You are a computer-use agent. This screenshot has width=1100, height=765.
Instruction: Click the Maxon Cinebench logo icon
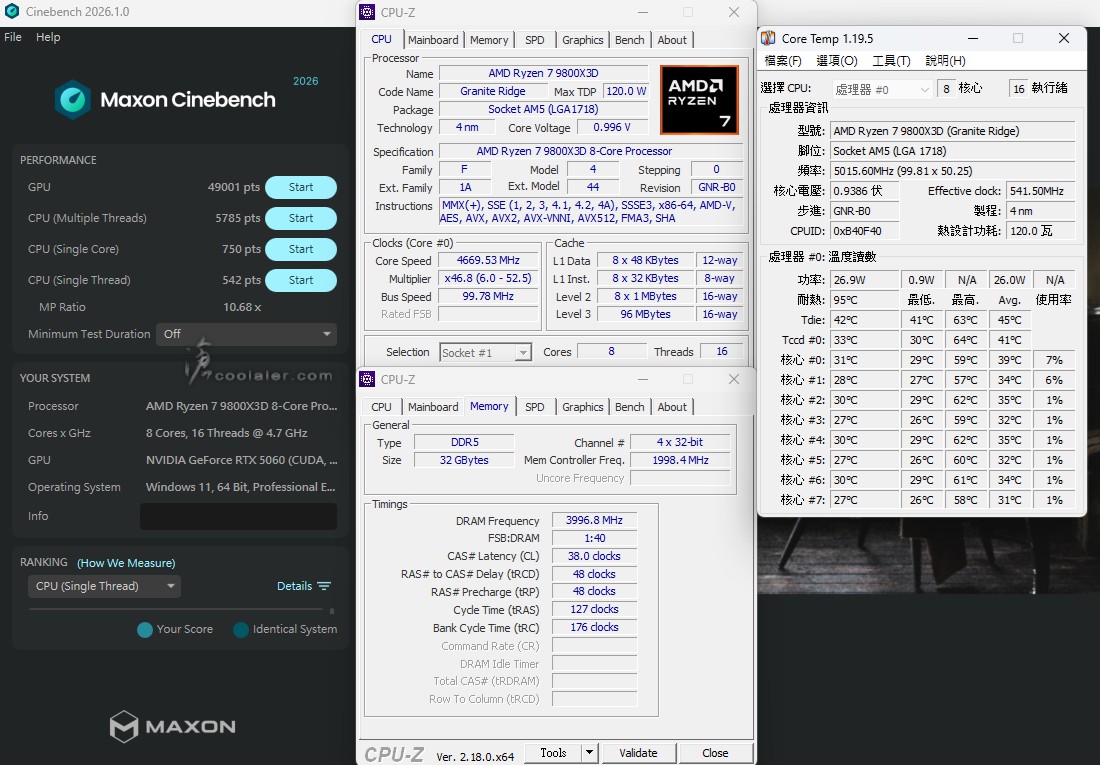(x=73, y=100)
